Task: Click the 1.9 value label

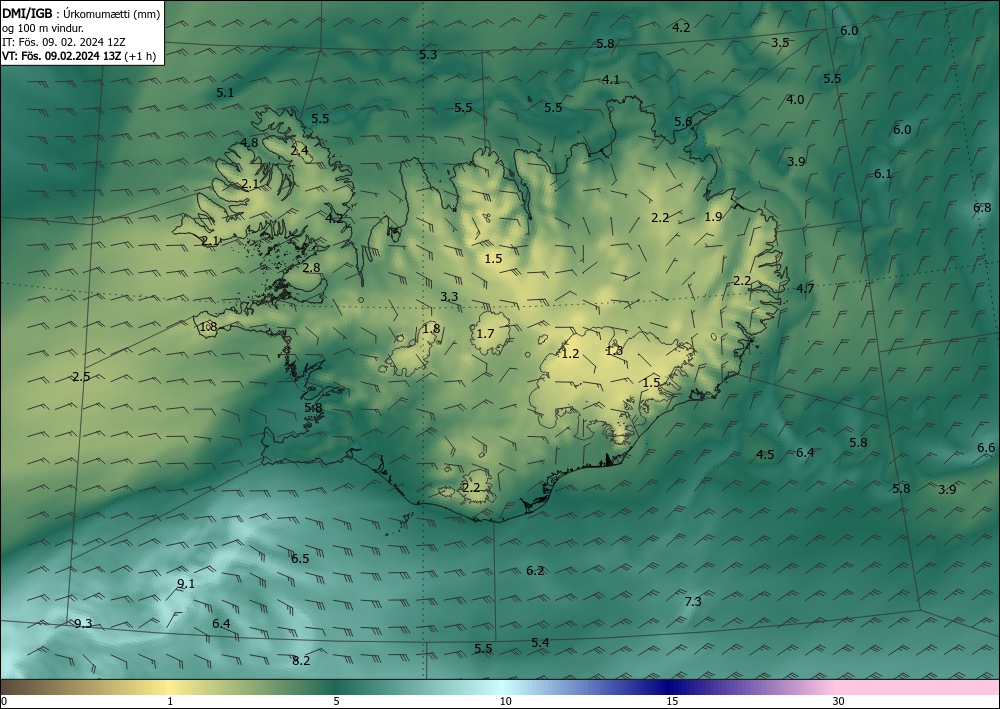Action: 713,217
